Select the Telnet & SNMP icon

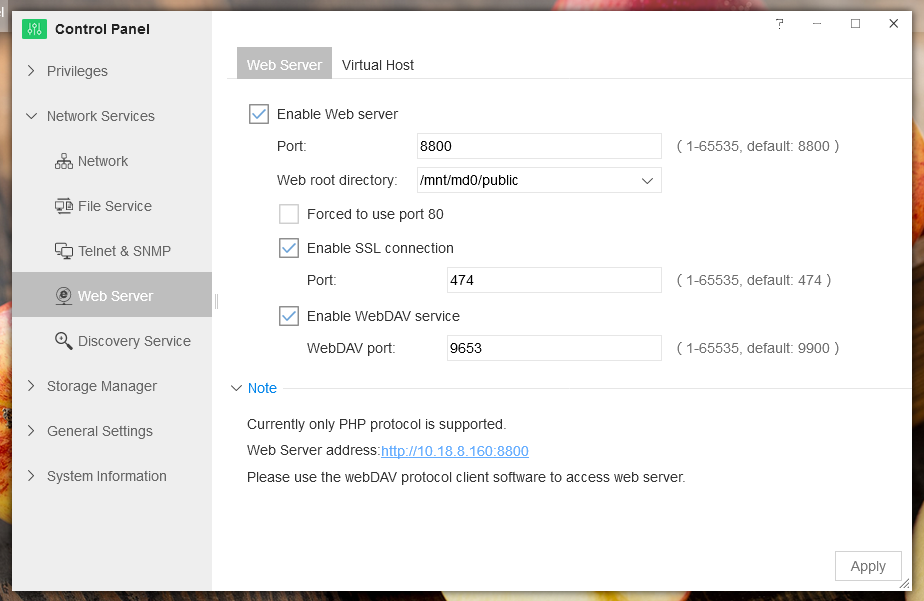64,251
